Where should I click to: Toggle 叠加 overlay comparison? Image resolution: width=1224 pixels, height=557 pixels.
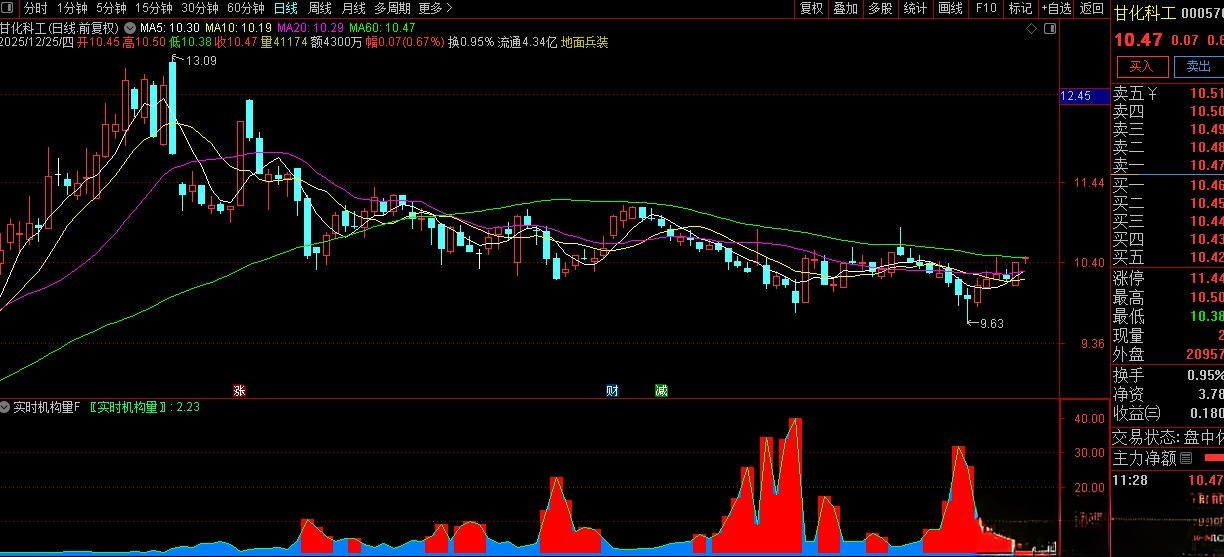(845, 8)
